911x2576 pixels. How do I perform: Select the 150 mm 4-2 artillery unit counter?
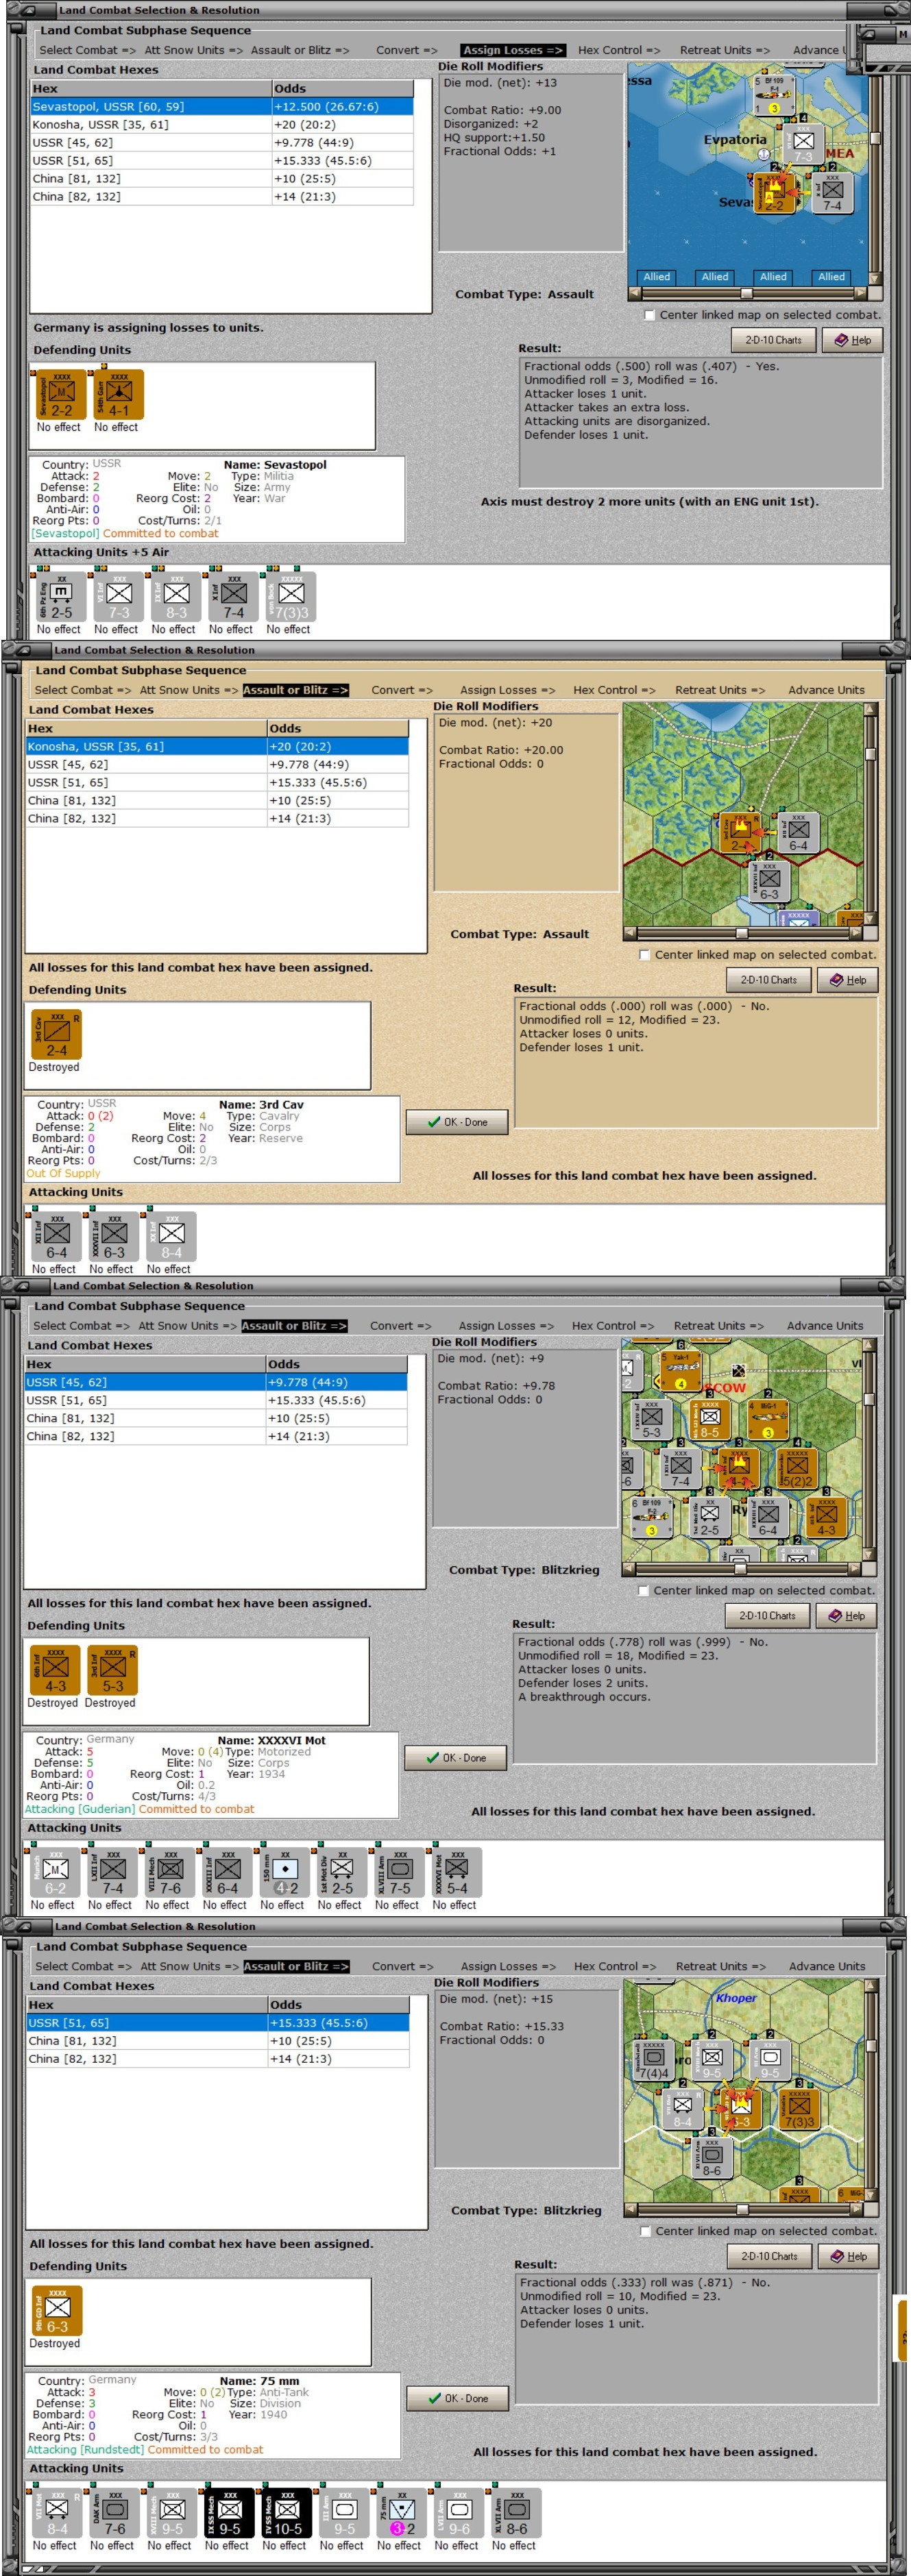click(x=285, y=1873)
